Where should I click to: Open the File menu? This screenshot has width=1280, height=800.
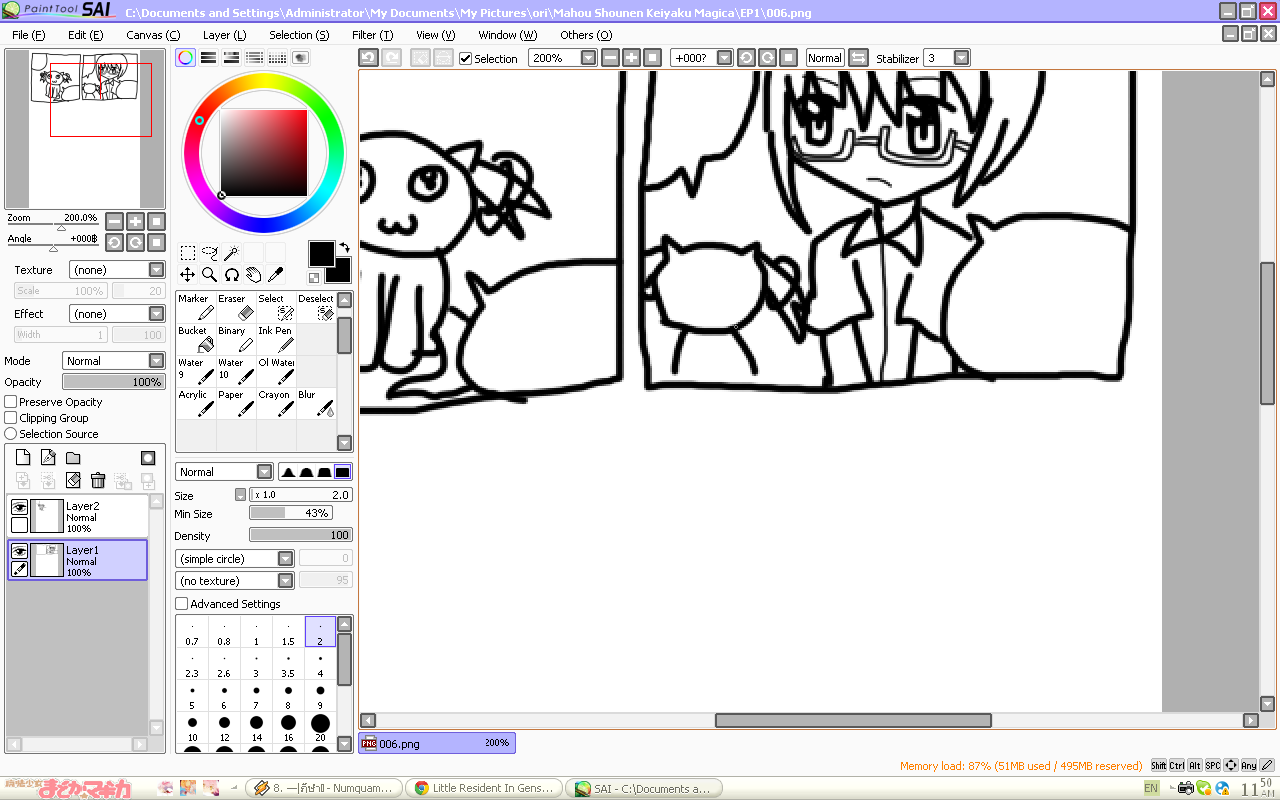click(29, 35)
